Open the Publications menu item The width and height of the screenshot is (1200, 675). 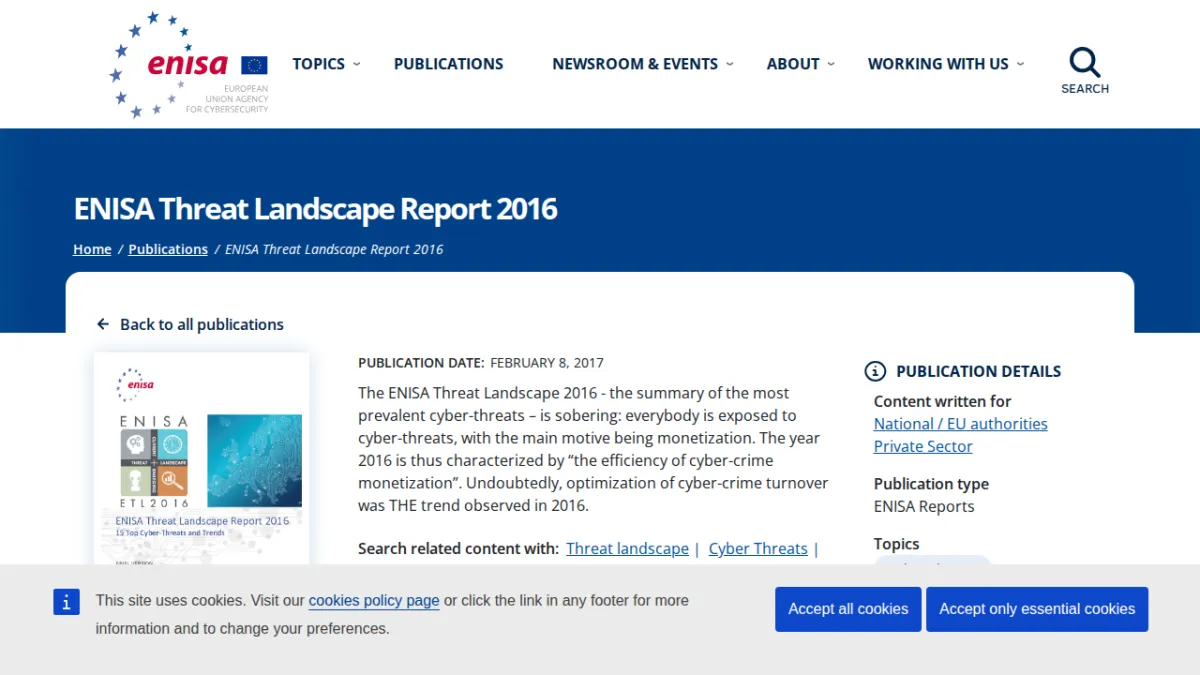point(449,64)
